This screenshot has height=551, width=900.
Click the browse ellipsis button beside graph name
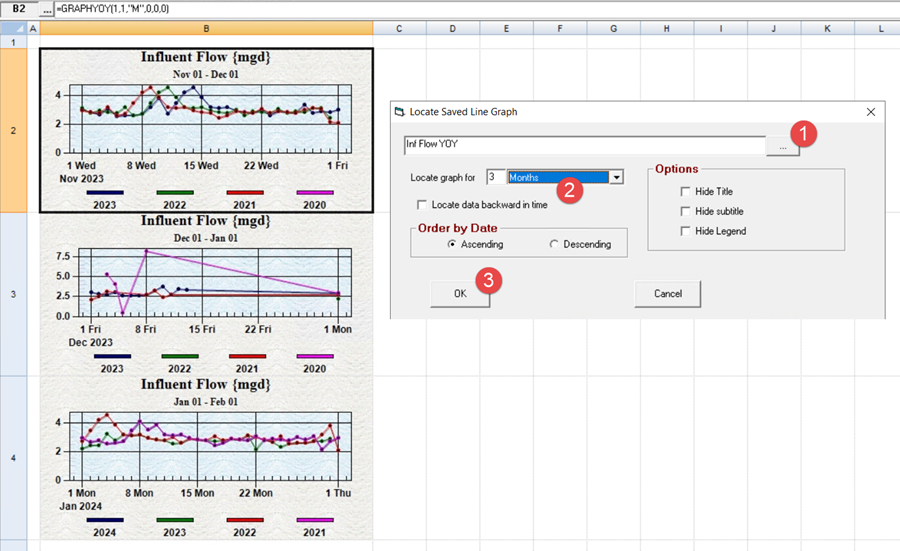click(x=782, y=146)
